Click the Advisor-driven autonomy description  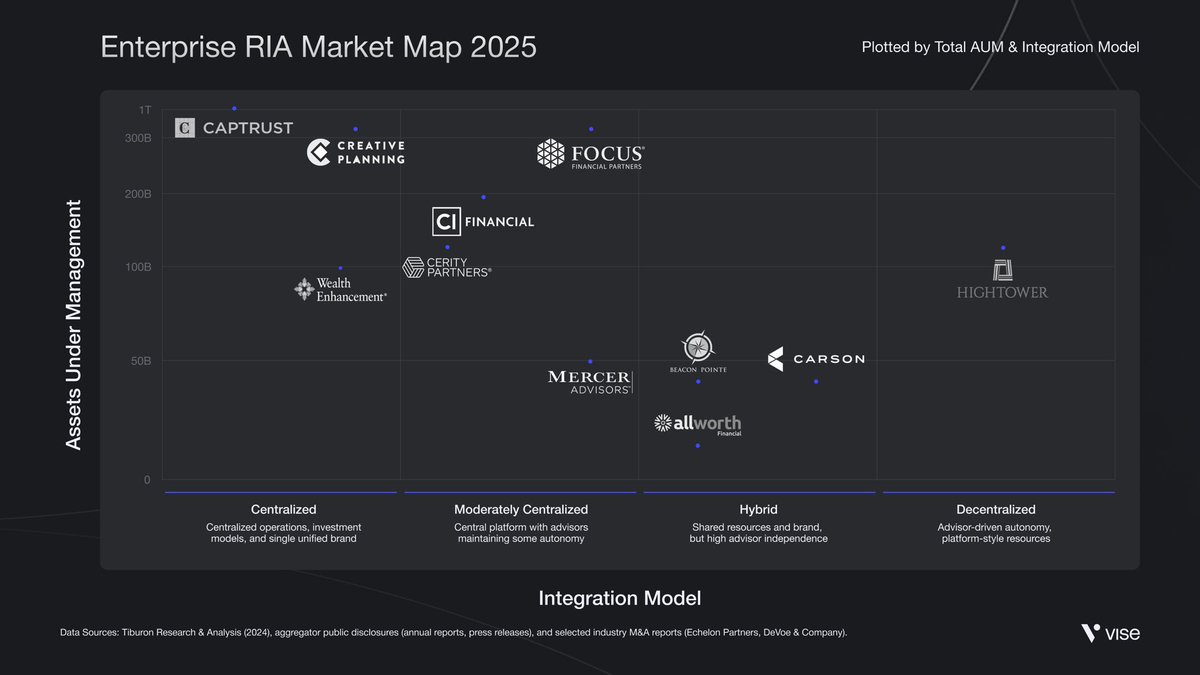(x=996, y=533)
